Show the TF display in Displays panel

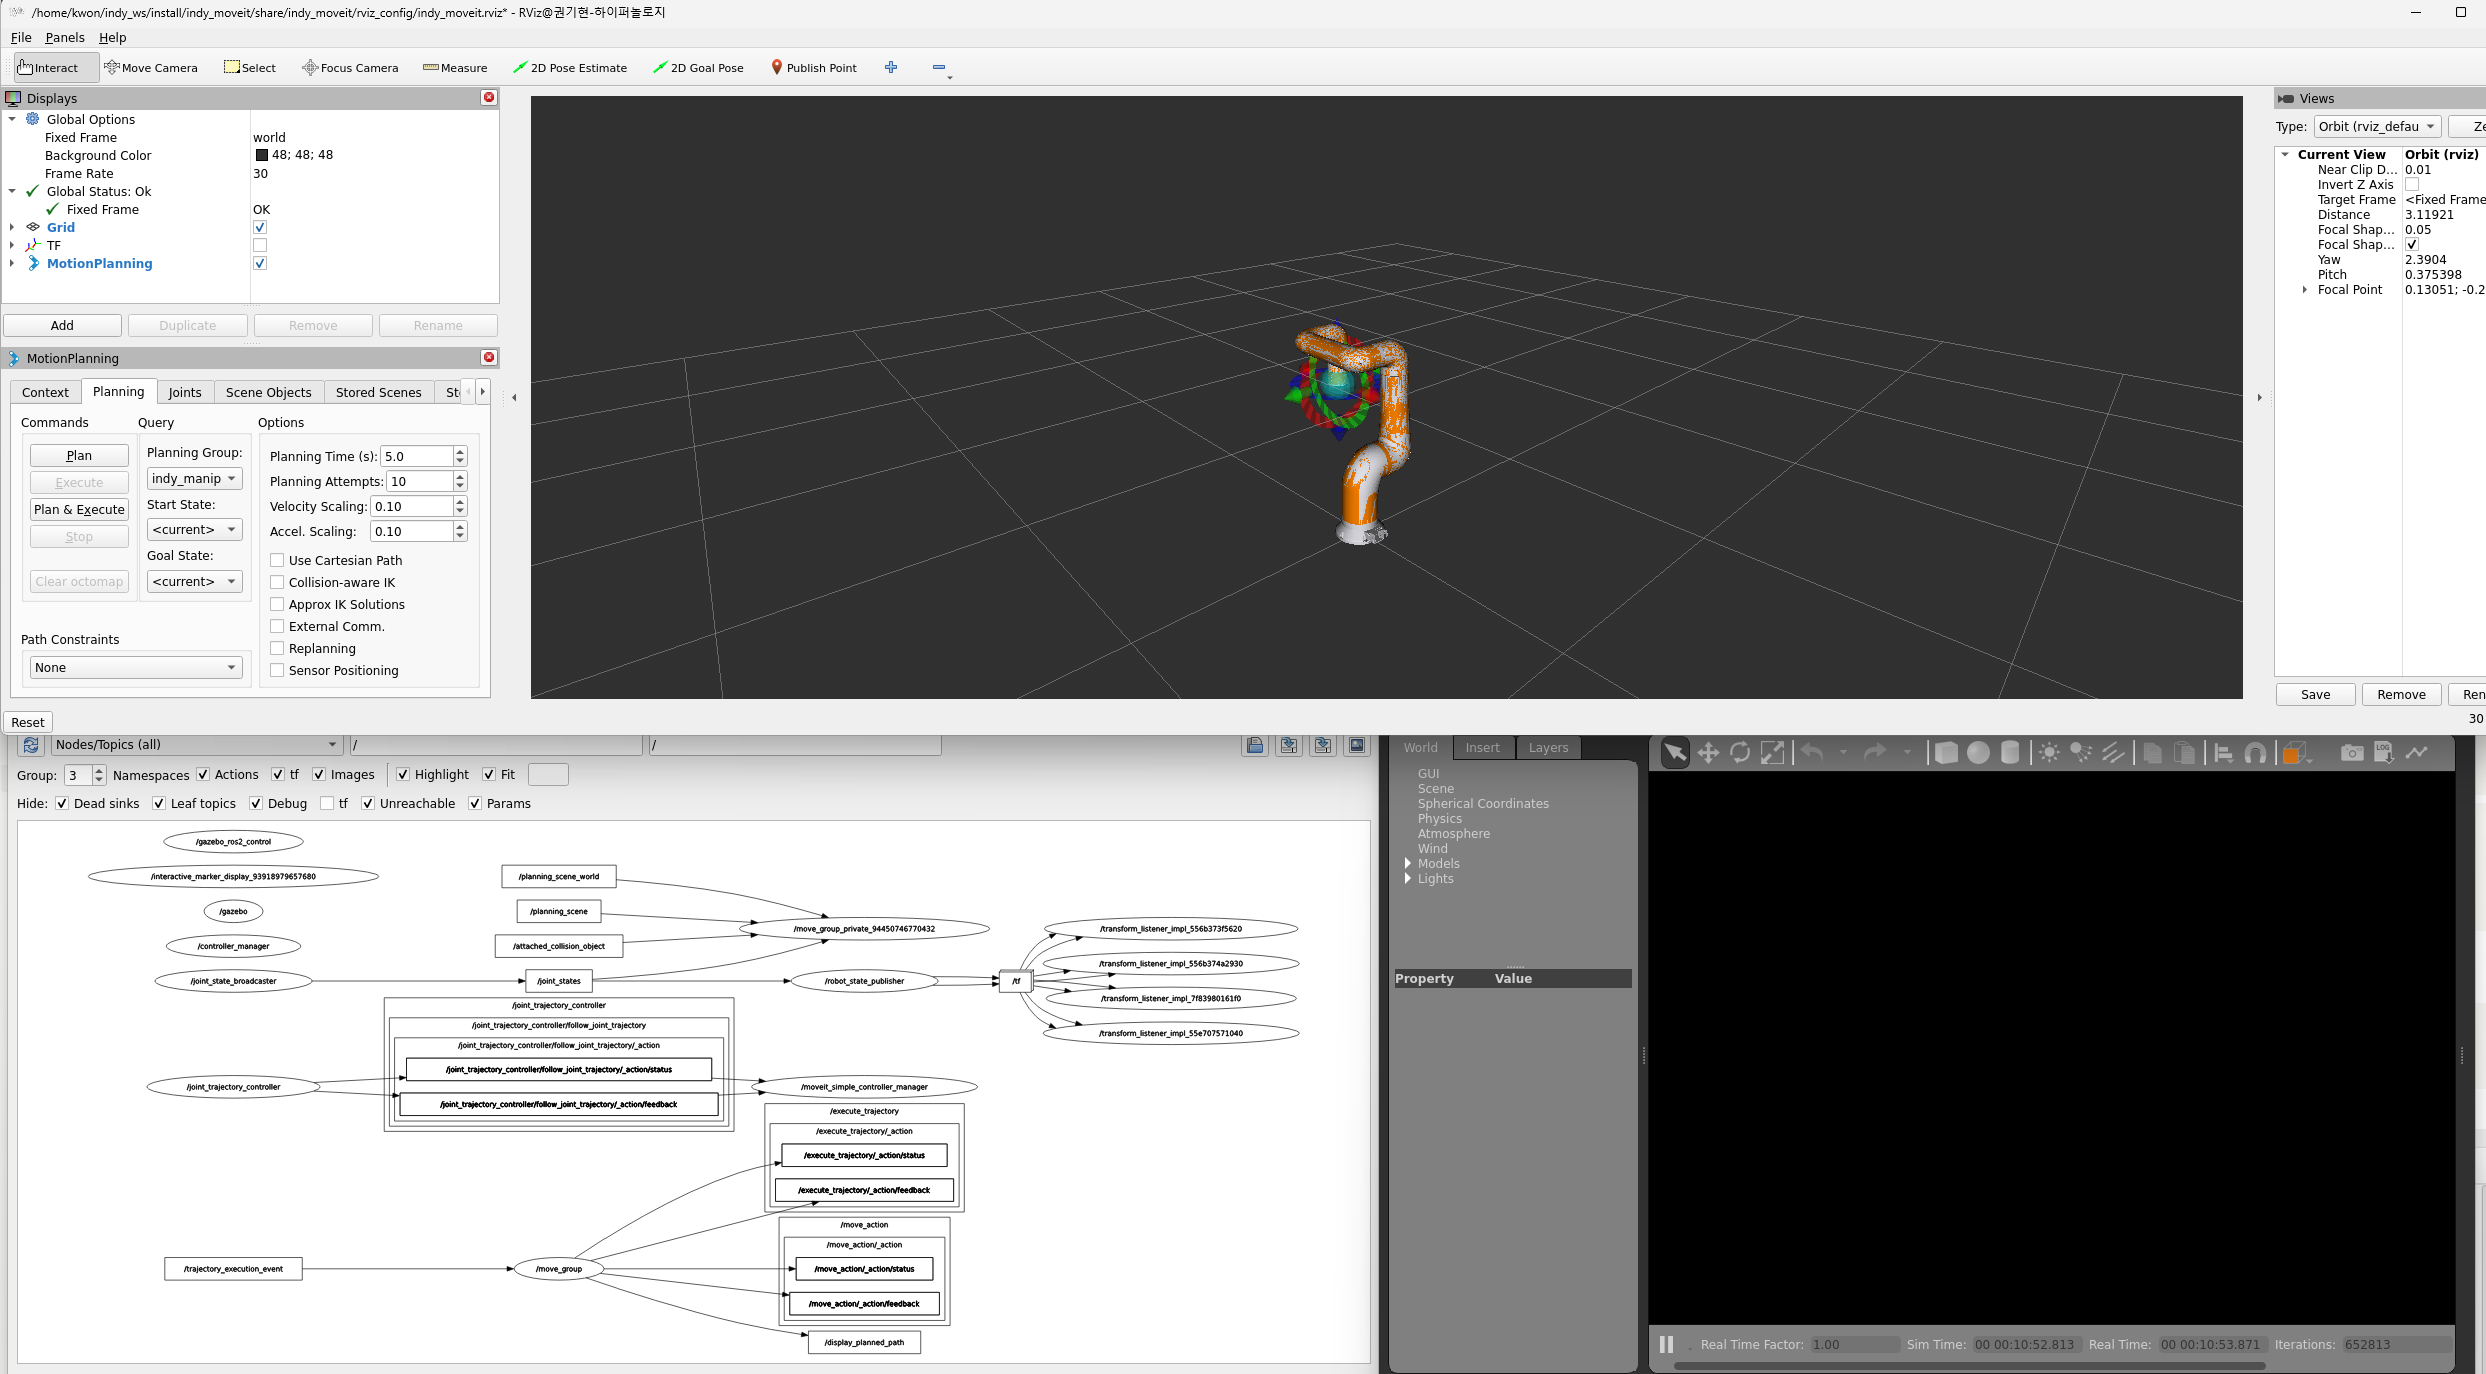[260, 245]
